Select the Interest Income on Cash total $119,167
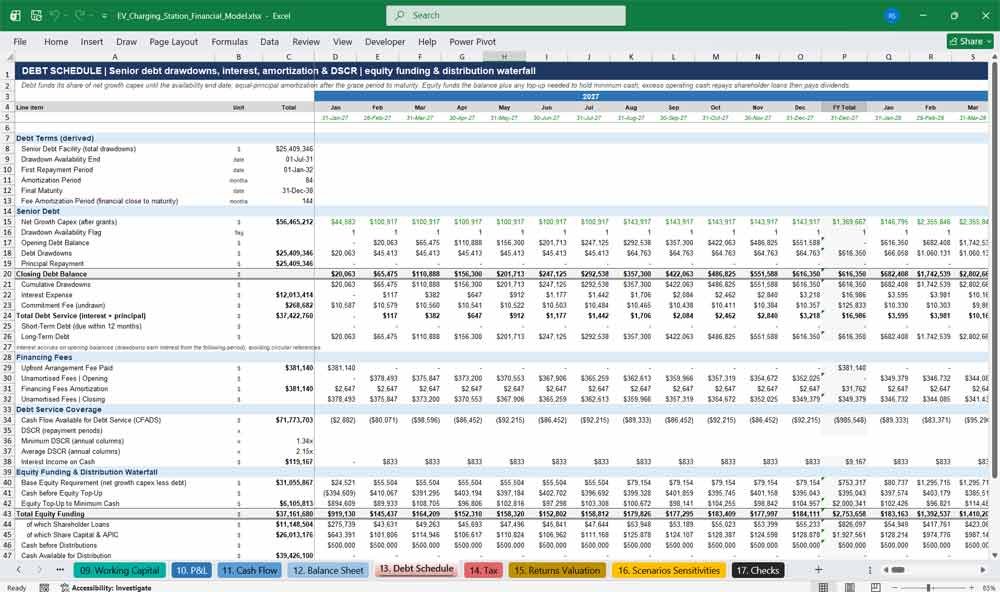The width and height of the screenshot is (1000, 592). [299, 462]
